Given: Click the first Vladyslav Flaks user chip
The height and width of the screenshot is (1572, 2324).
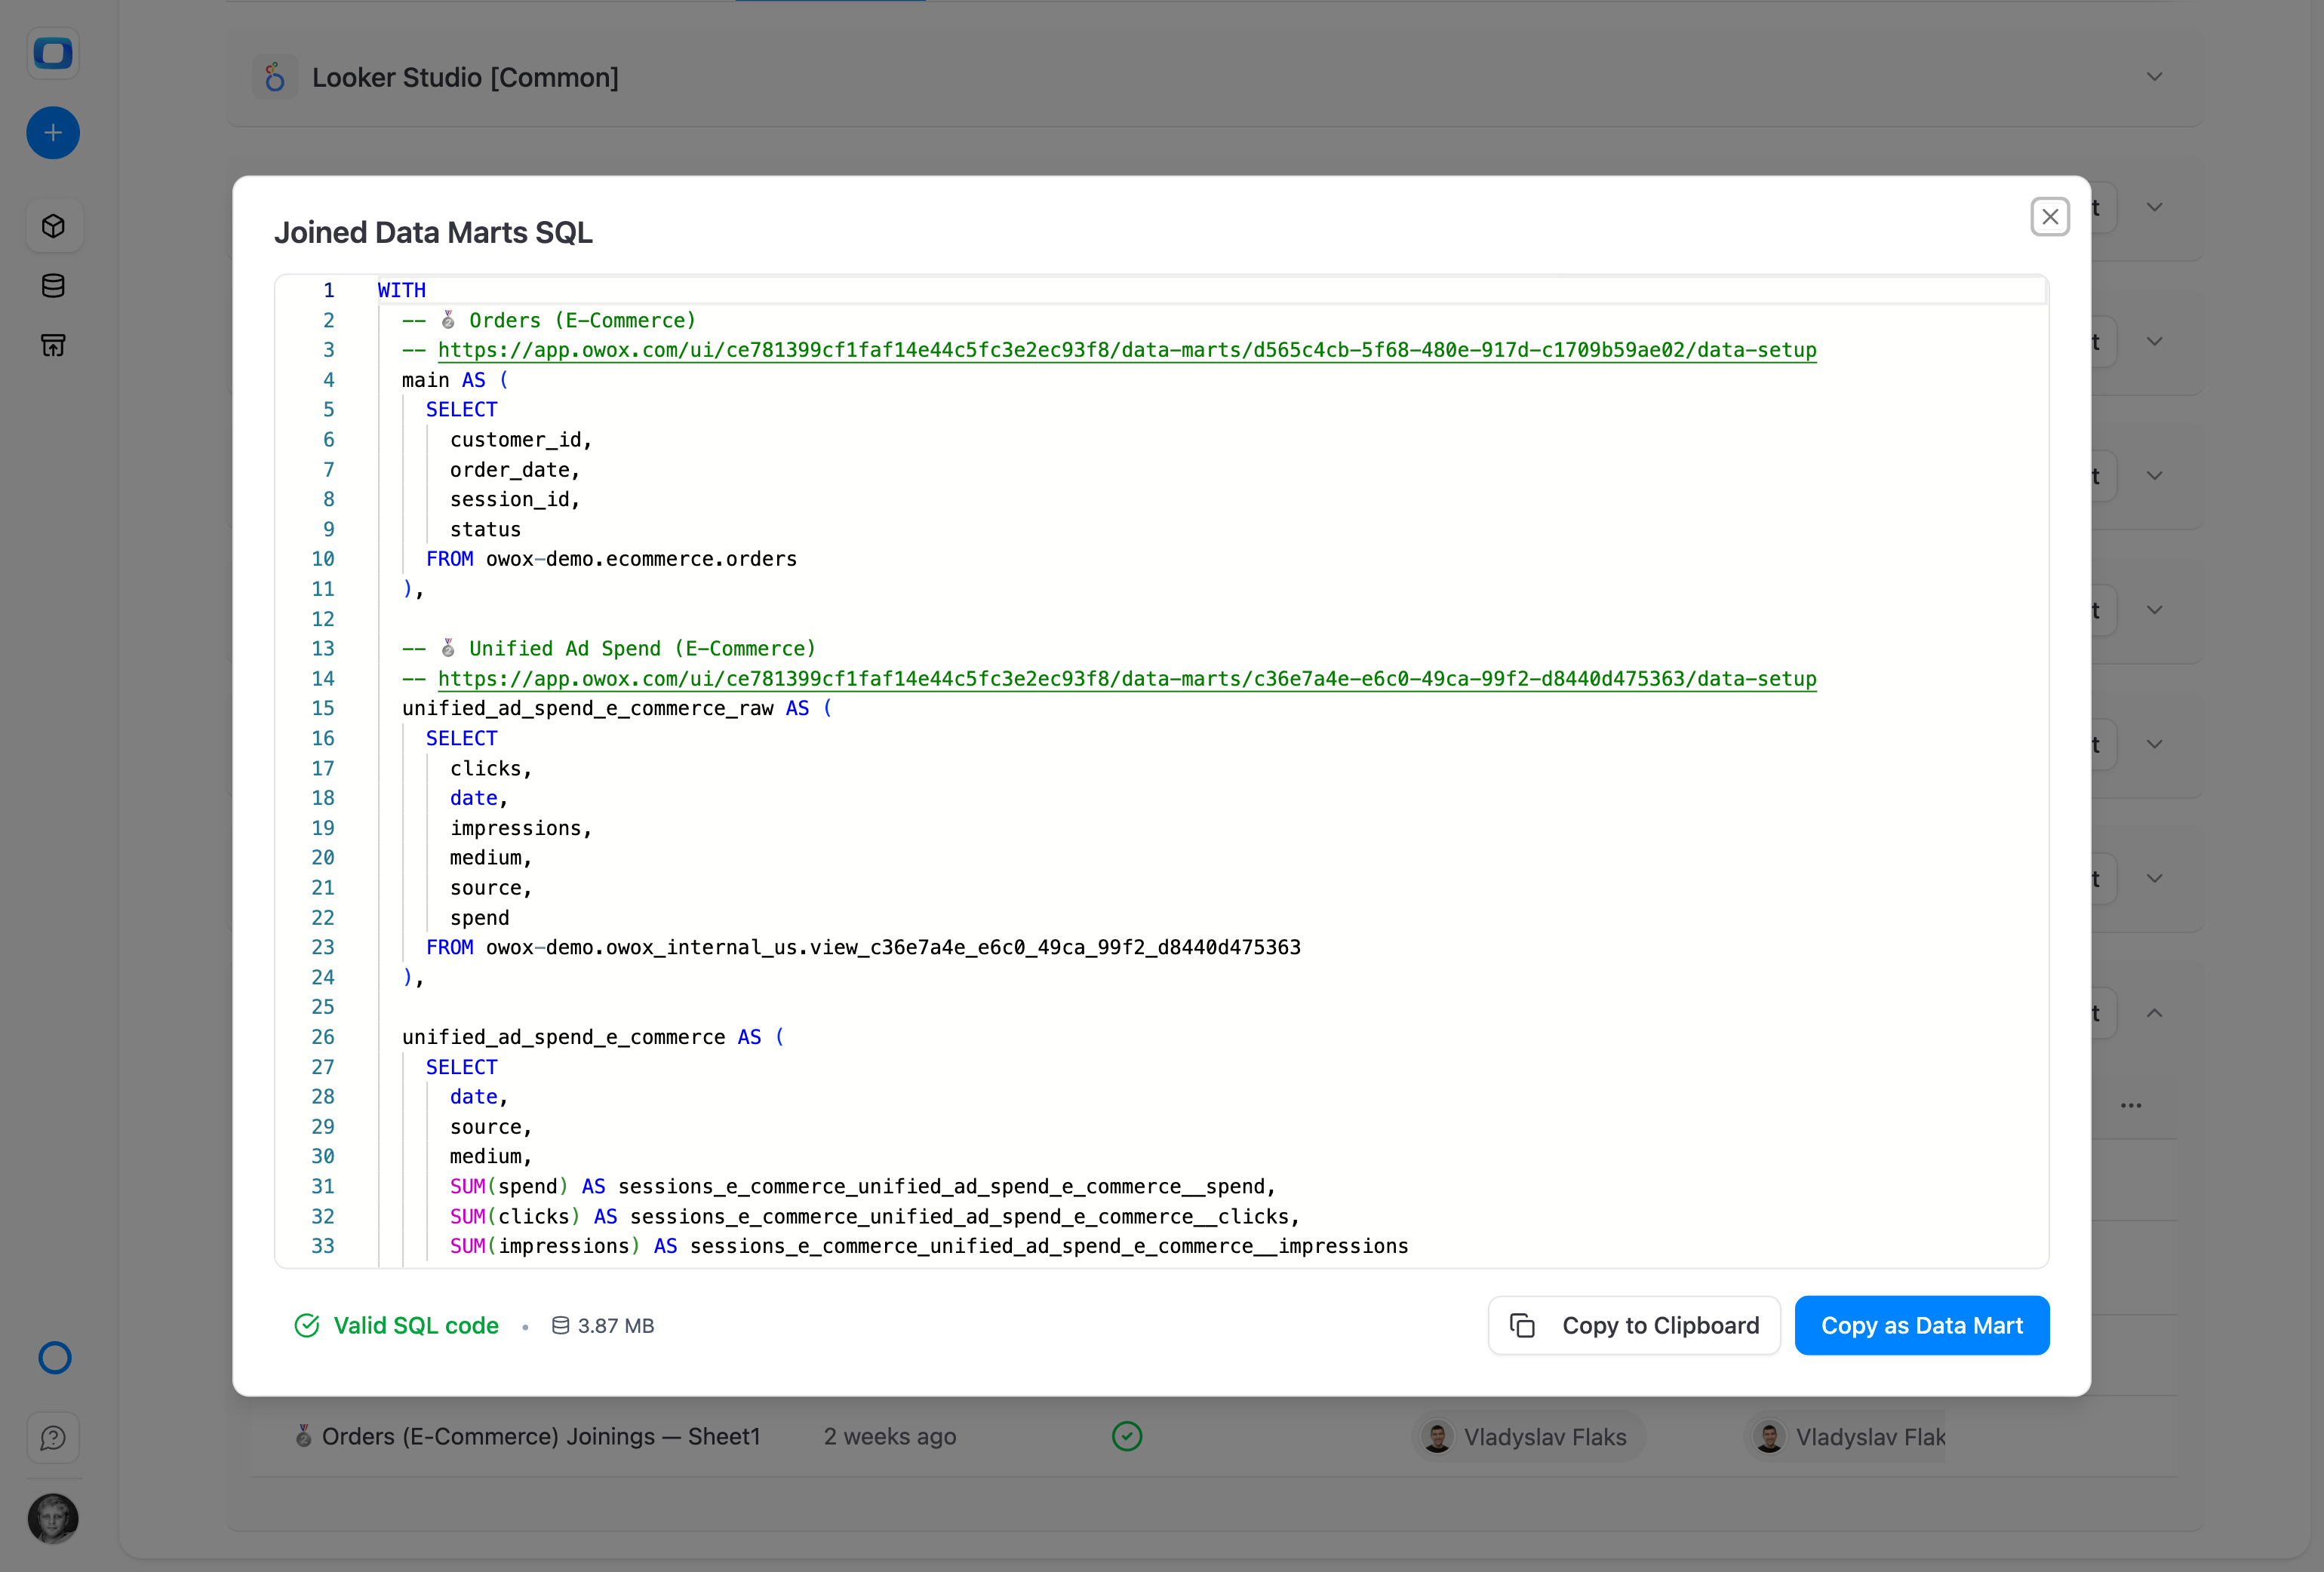Looking at the screenshot, I should pos(1529,1437).
